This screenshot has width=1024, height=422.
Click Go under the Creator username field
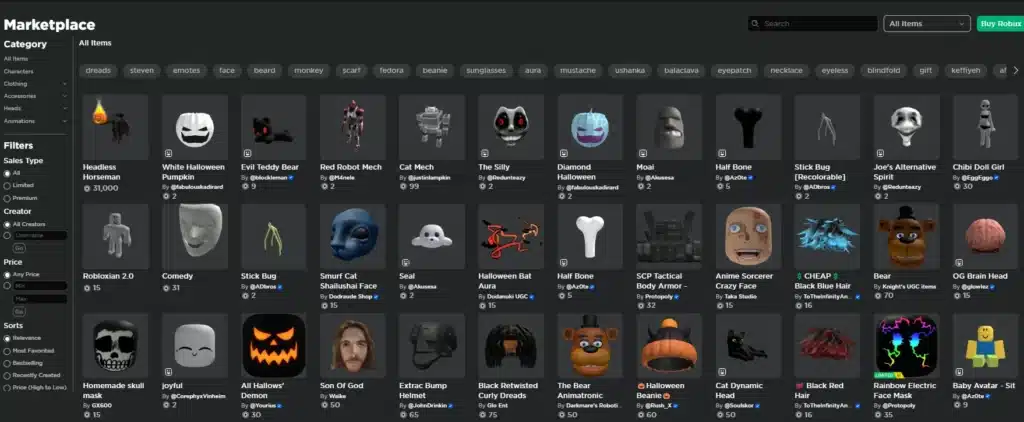19,248
